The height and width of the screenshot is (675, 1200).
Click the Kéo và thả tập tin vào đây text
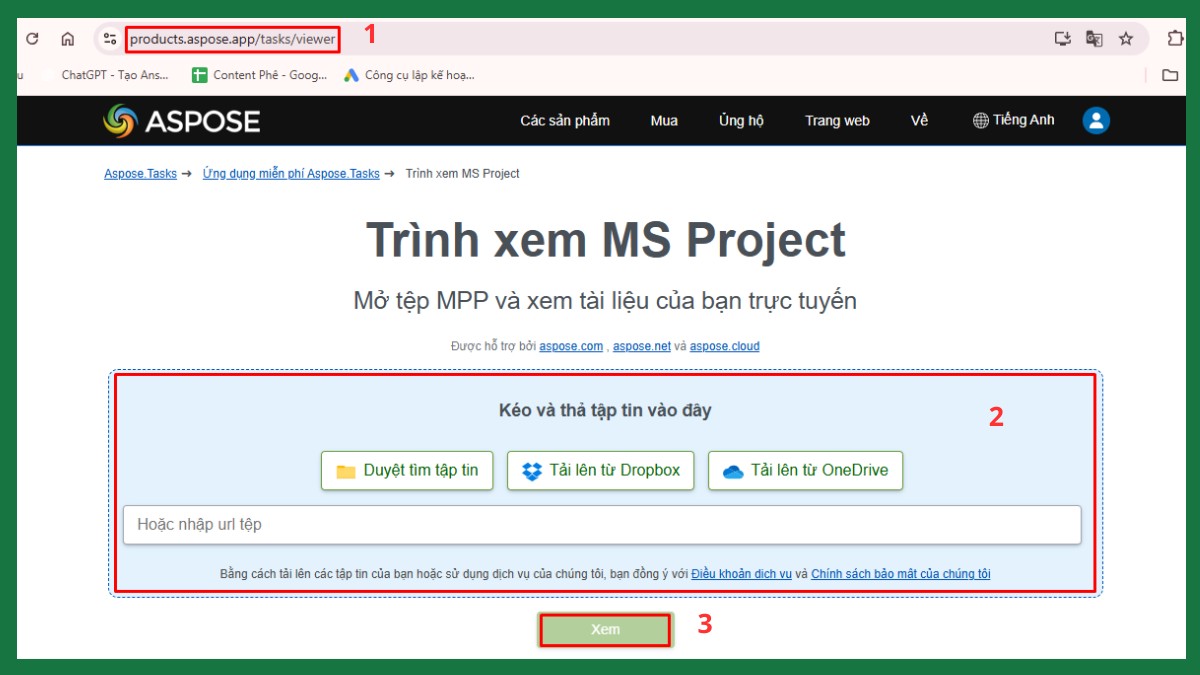605,411
